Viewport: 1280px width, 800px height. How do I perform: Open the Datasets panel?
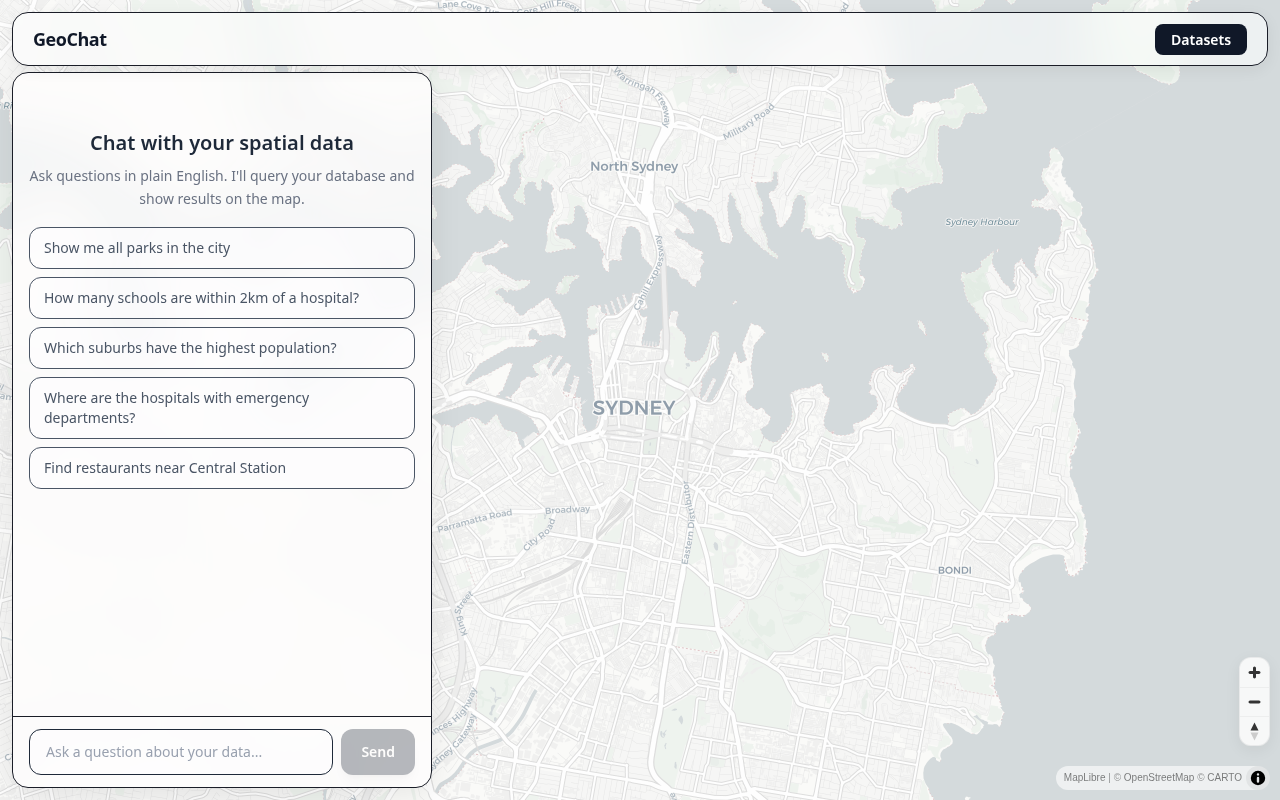point(1200,39)
